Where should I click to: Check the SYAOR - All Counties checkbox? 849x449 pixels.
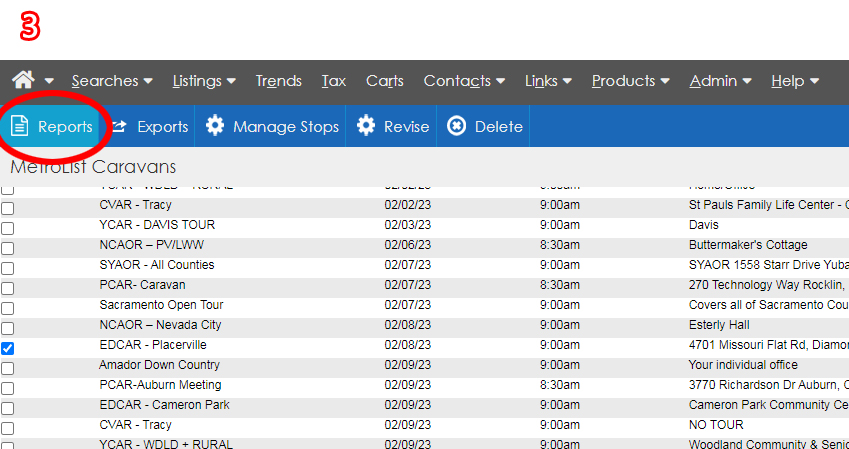(x=7, y=269)
